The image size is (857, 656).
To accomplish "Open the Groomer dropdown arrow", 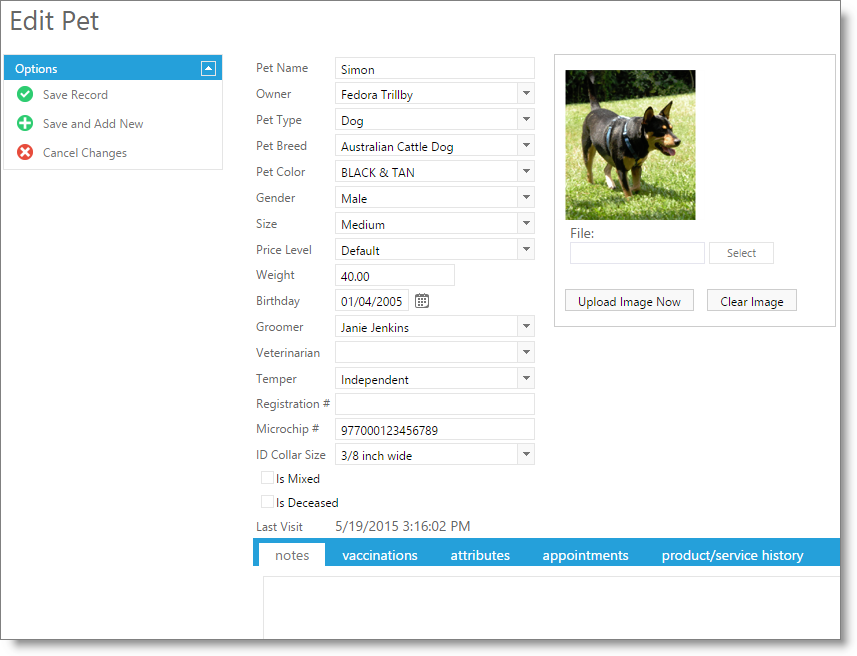I will click(526, 326).
